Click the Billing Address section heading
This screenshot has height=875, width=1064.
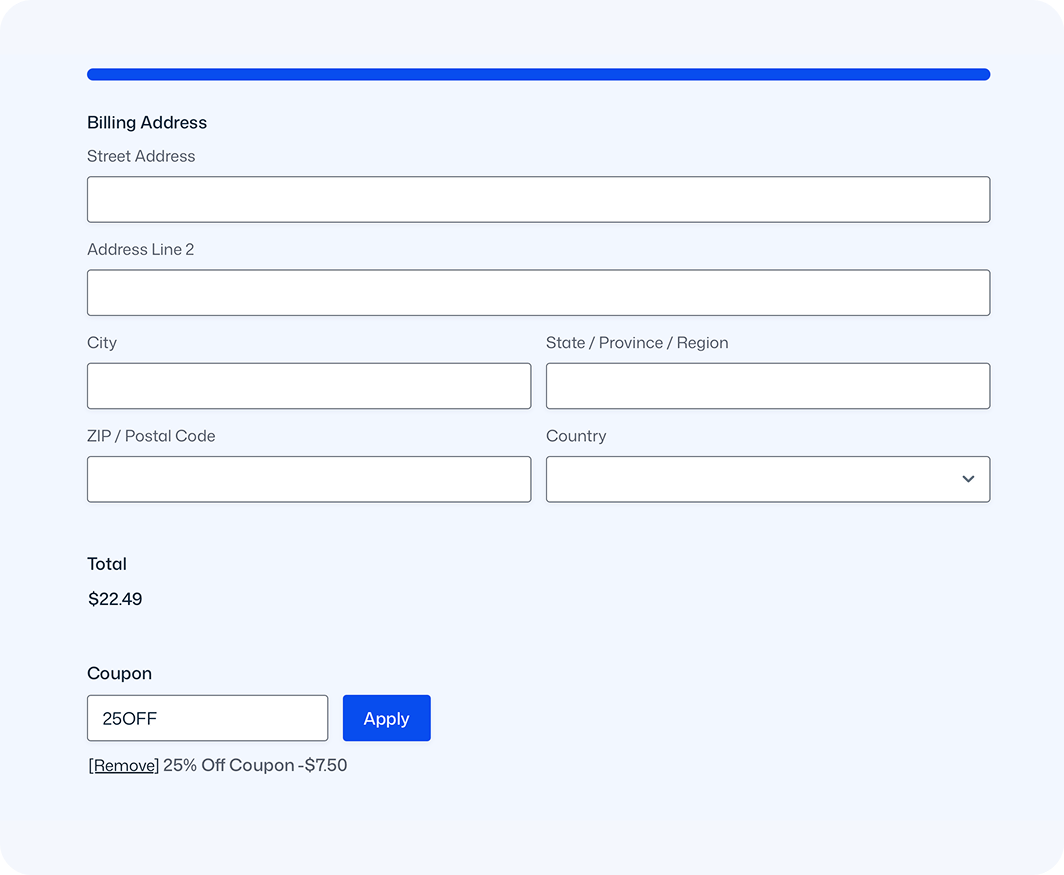pos(147,123)
